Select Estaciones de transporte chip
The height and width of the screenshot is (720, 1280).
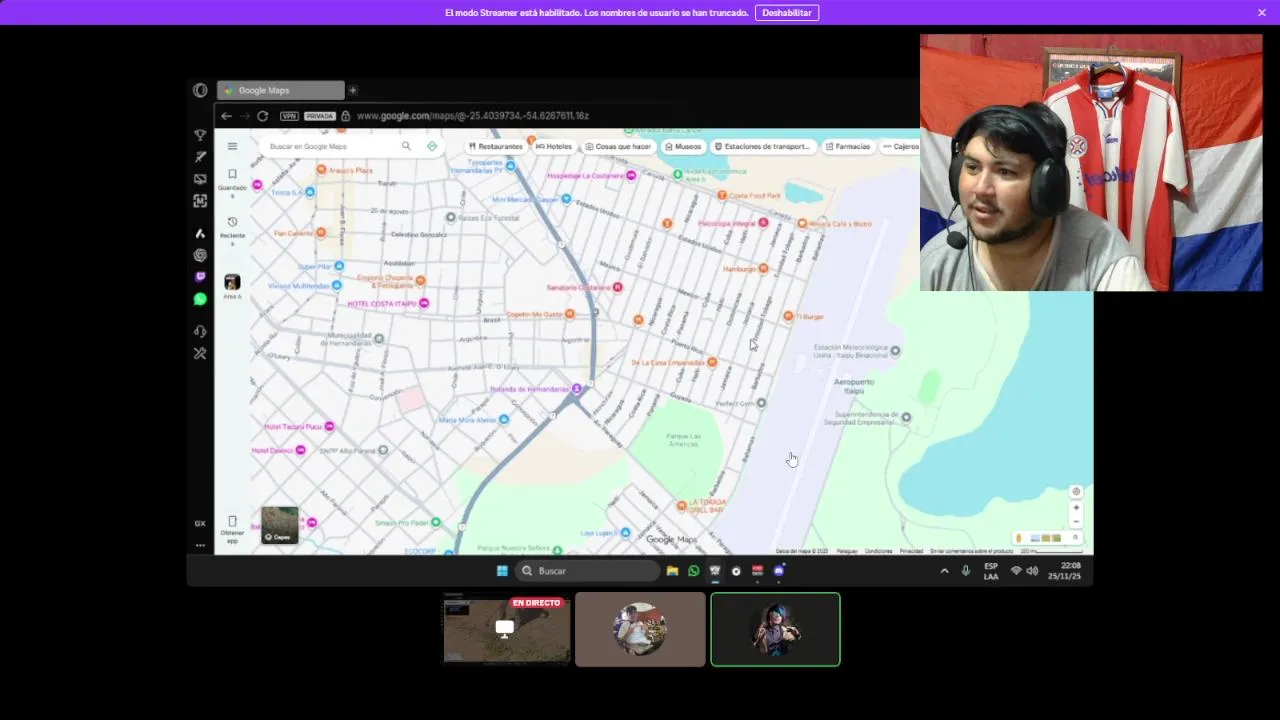click(763, 146)
